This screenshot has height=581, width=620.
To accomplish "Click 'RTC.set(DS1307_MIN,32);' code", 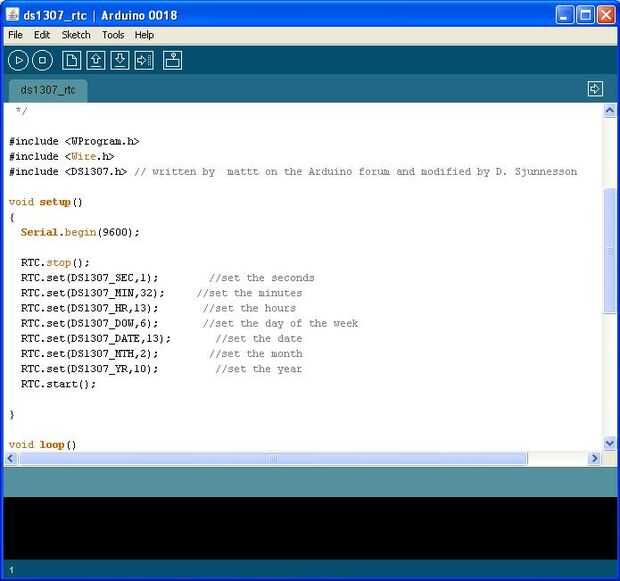I will point(93,293).
